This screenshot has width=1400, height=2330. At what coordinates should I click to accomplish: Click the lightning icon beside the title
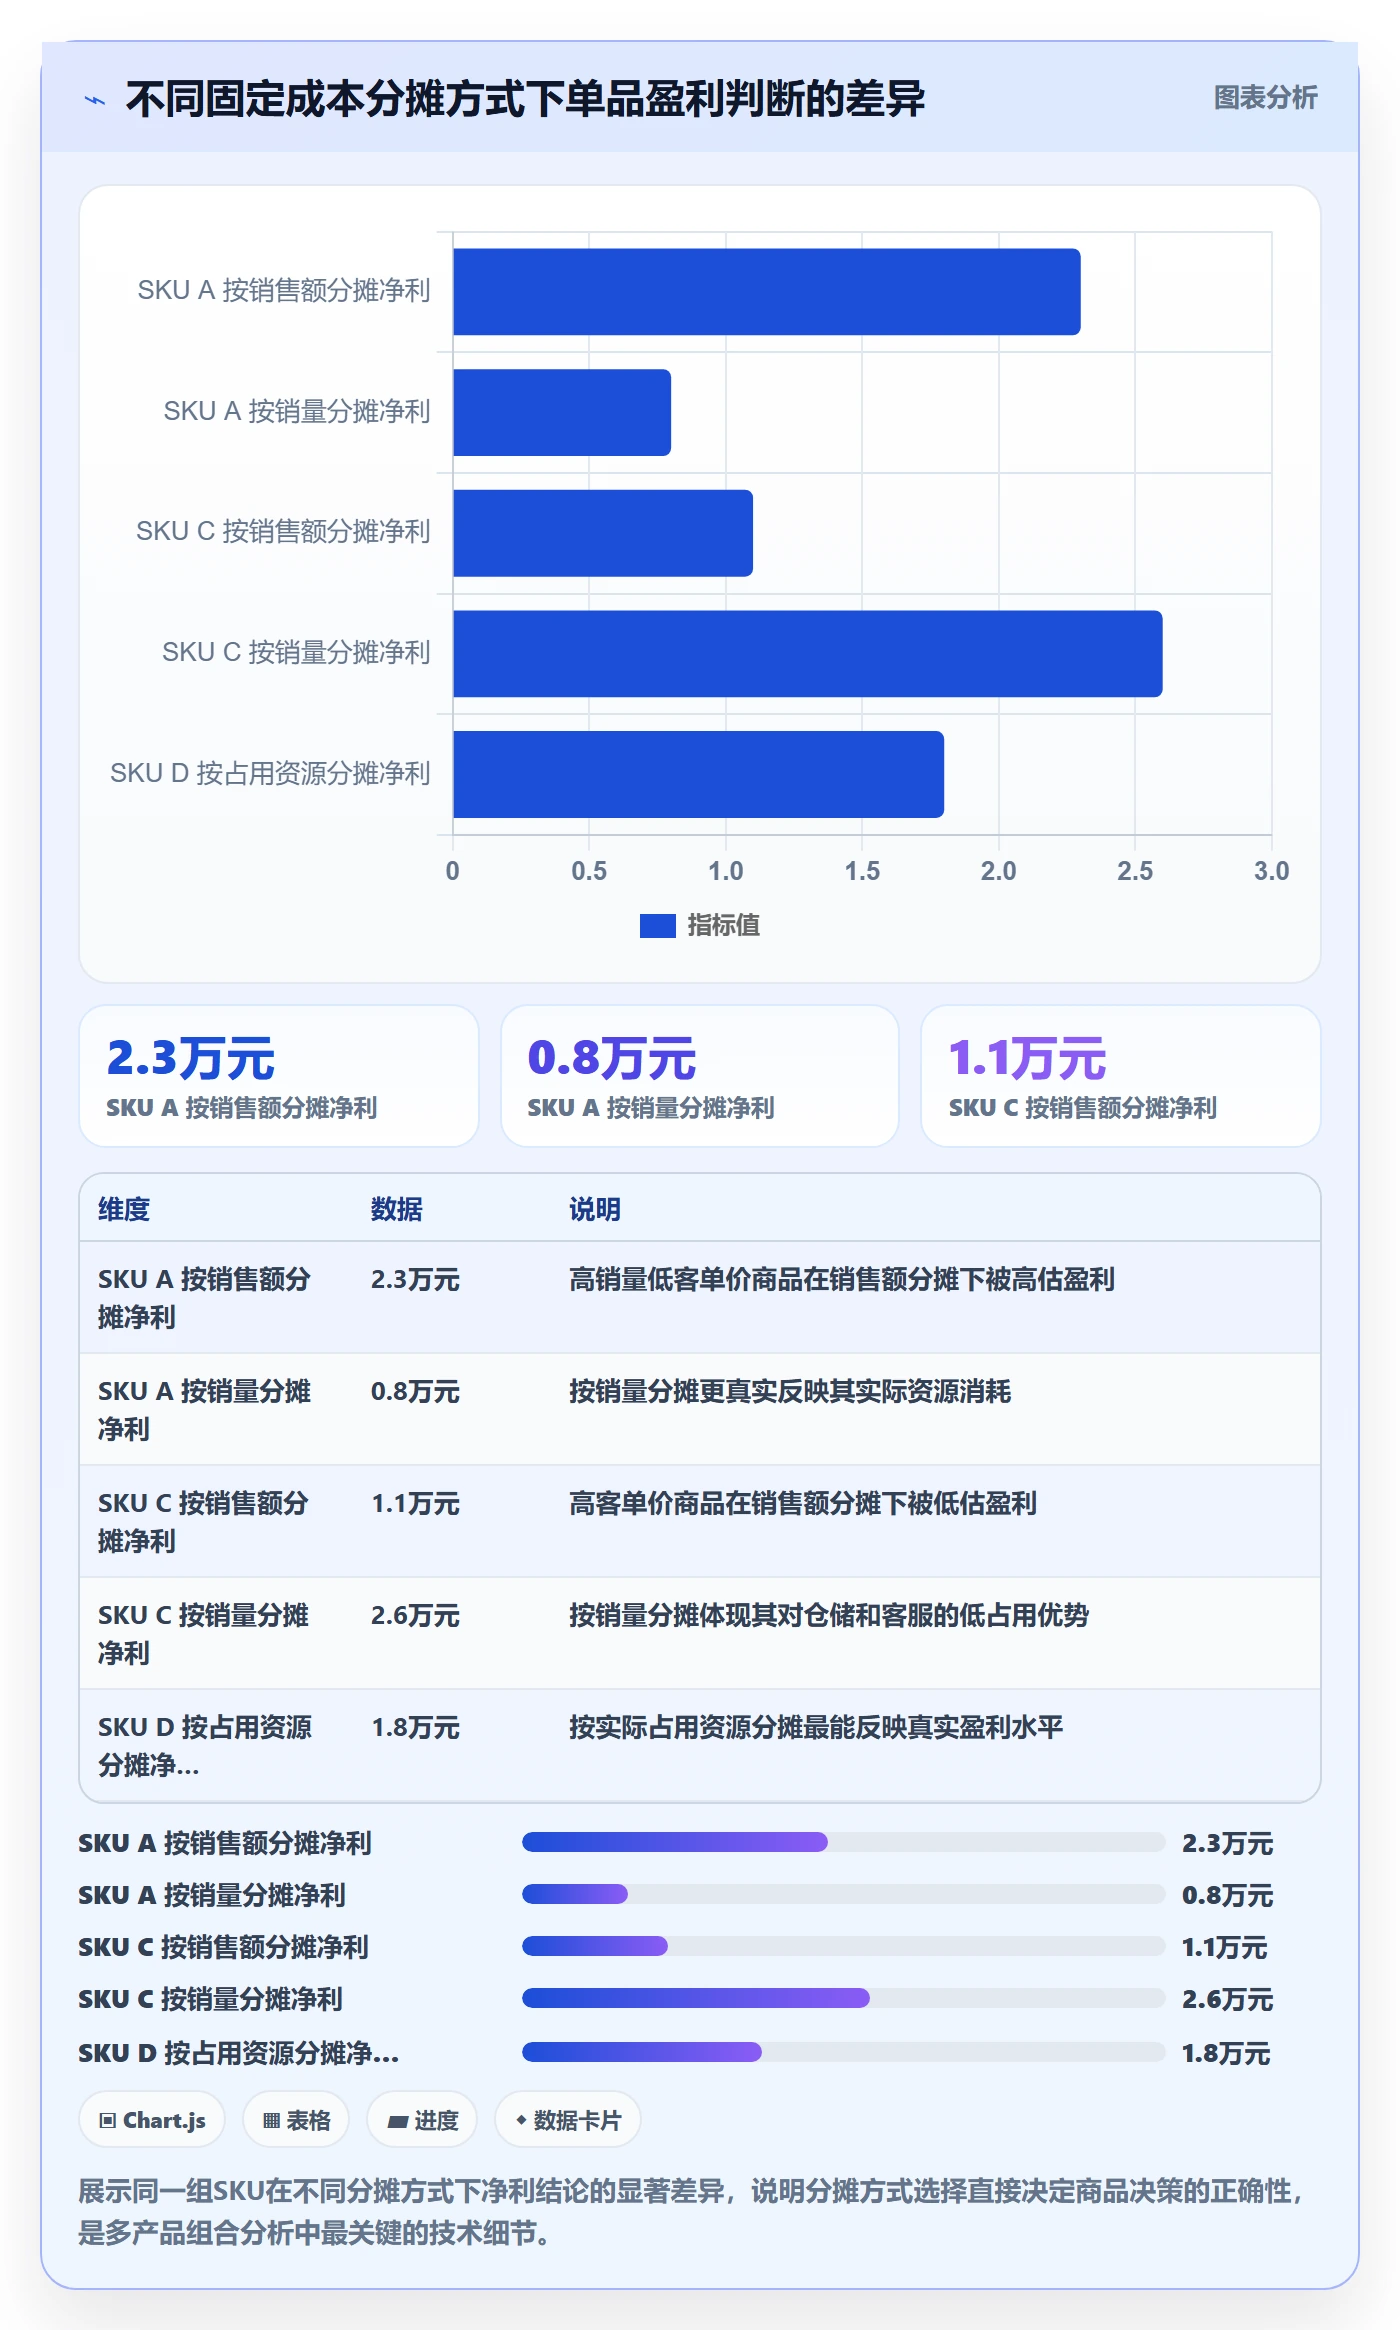click(94, 99)
